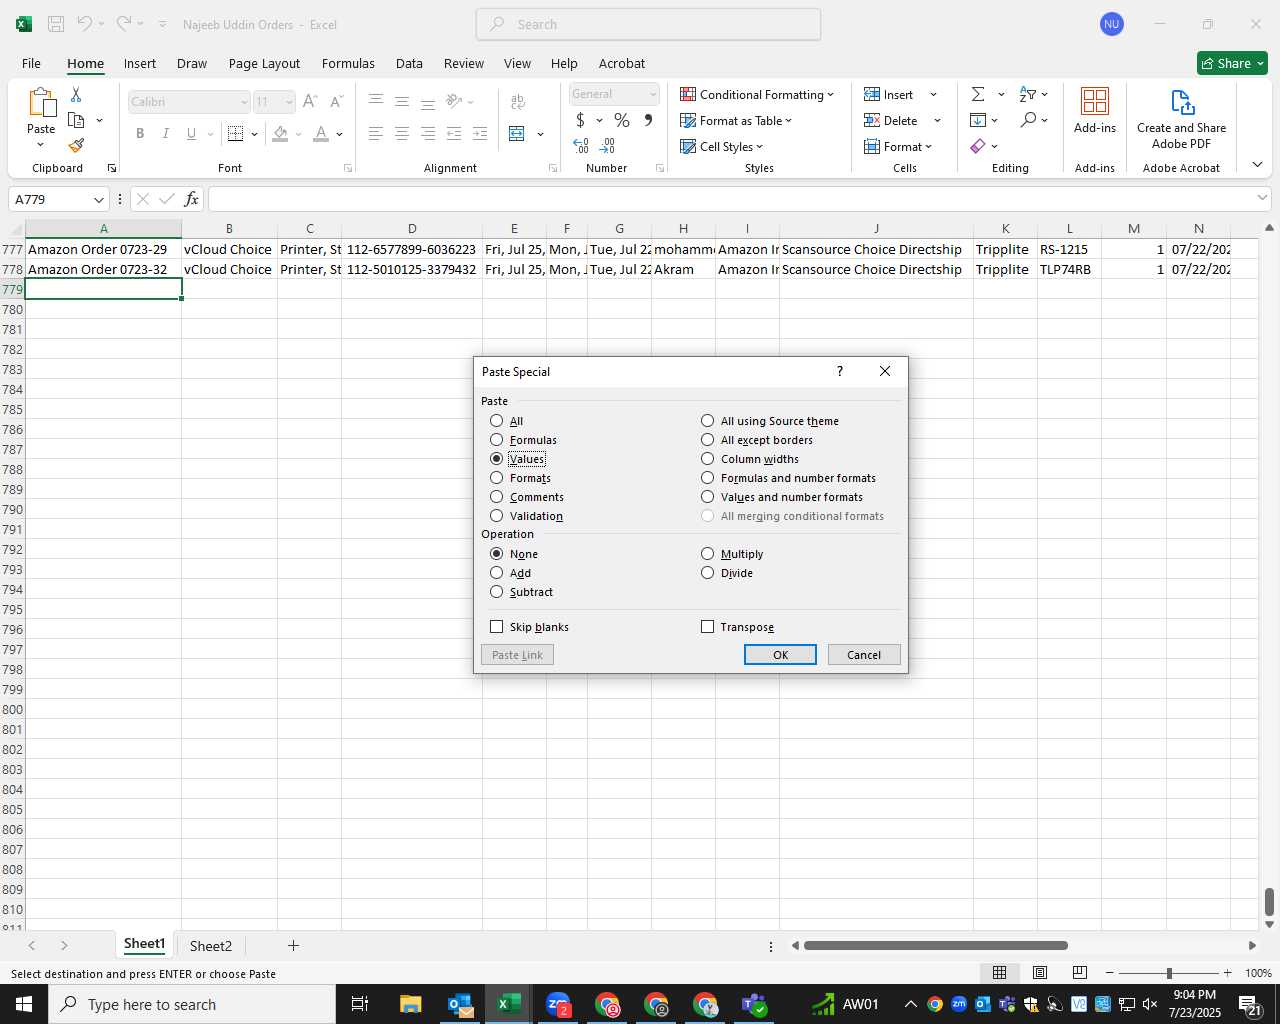This screenshot has width=1280, height=1024.
Task: Click the Save icon in title bar
Action: [x=56, y=24]
